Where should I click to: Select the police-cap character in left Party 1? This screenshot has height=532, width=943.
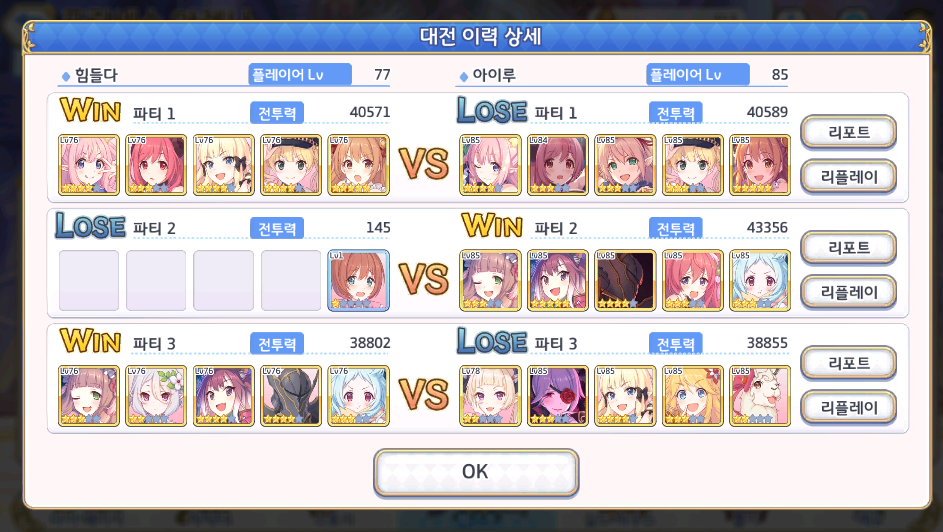tap(291, 165)
